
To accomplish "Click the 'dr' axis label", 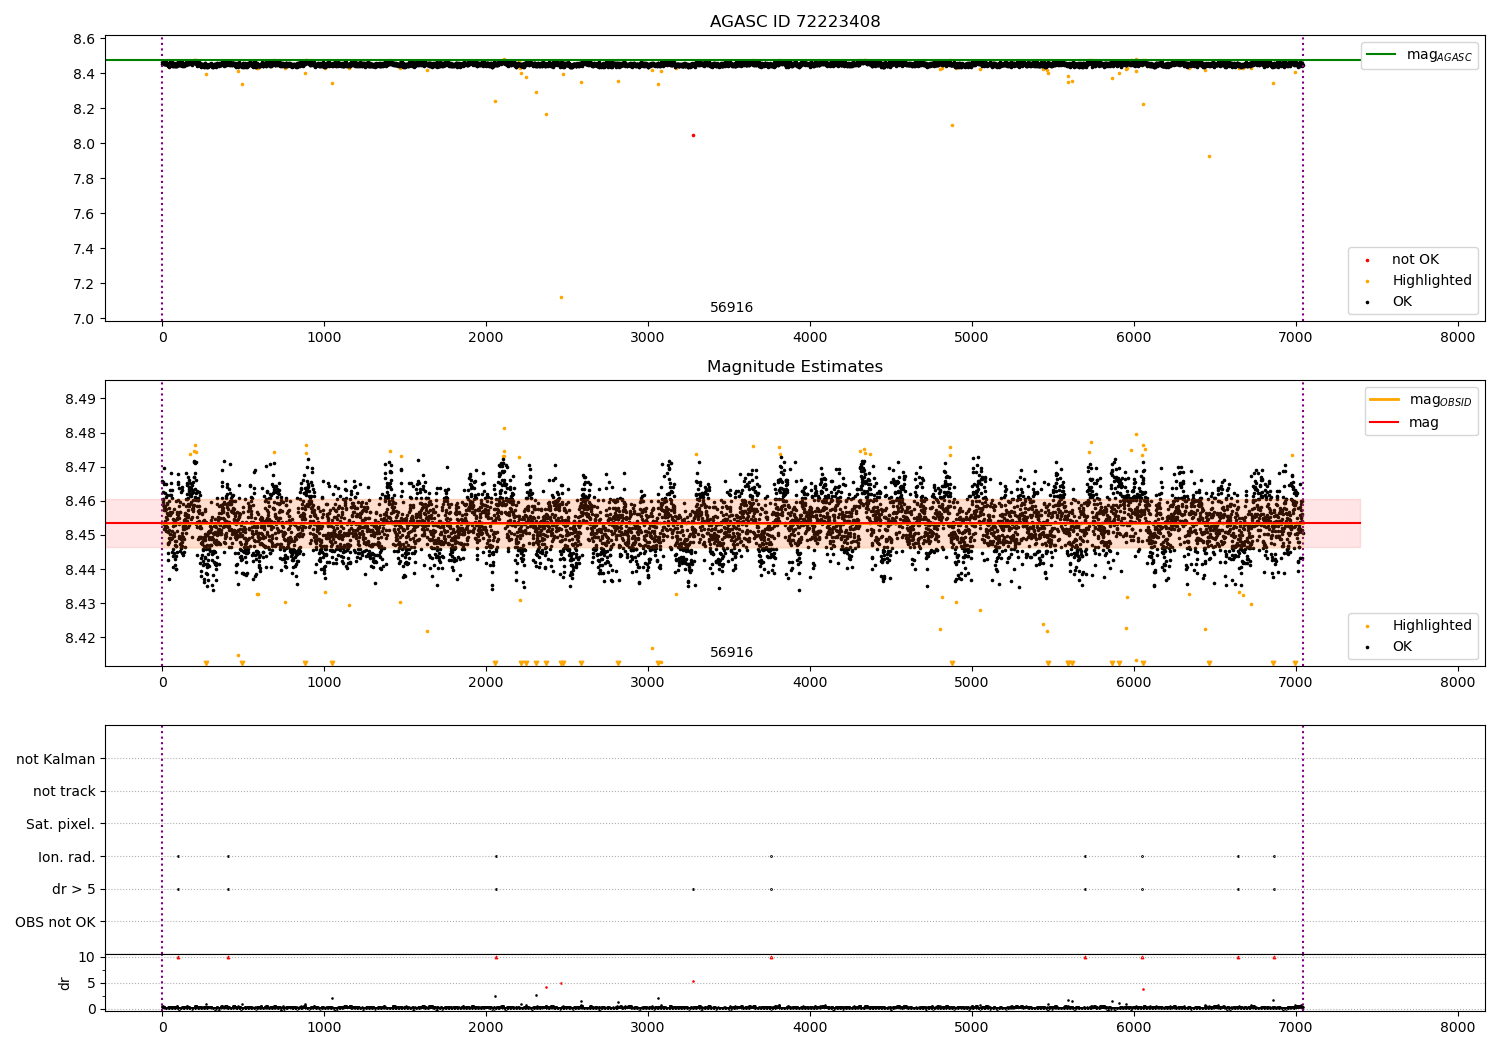I will click(65, 984).
